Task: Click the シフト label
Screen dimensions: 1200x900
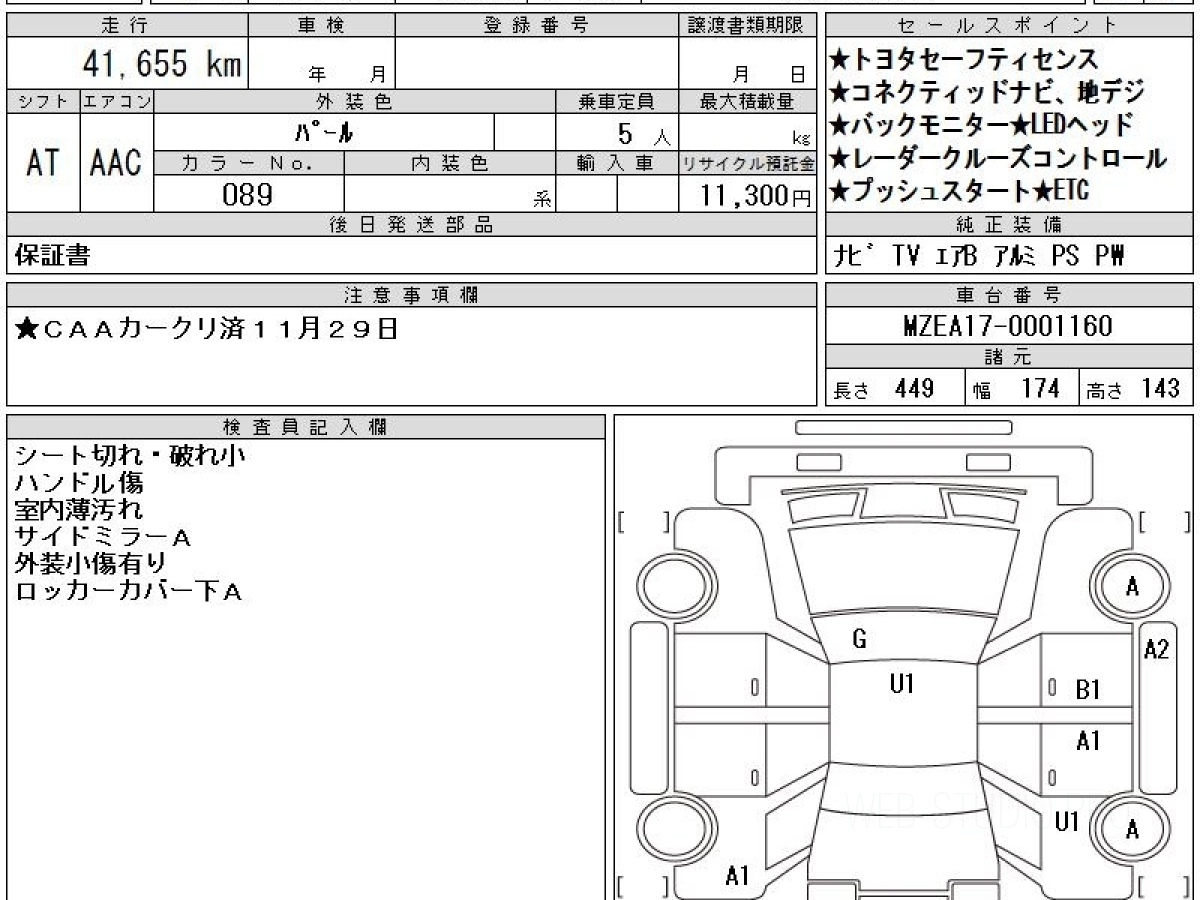Action: coord(43,101)
